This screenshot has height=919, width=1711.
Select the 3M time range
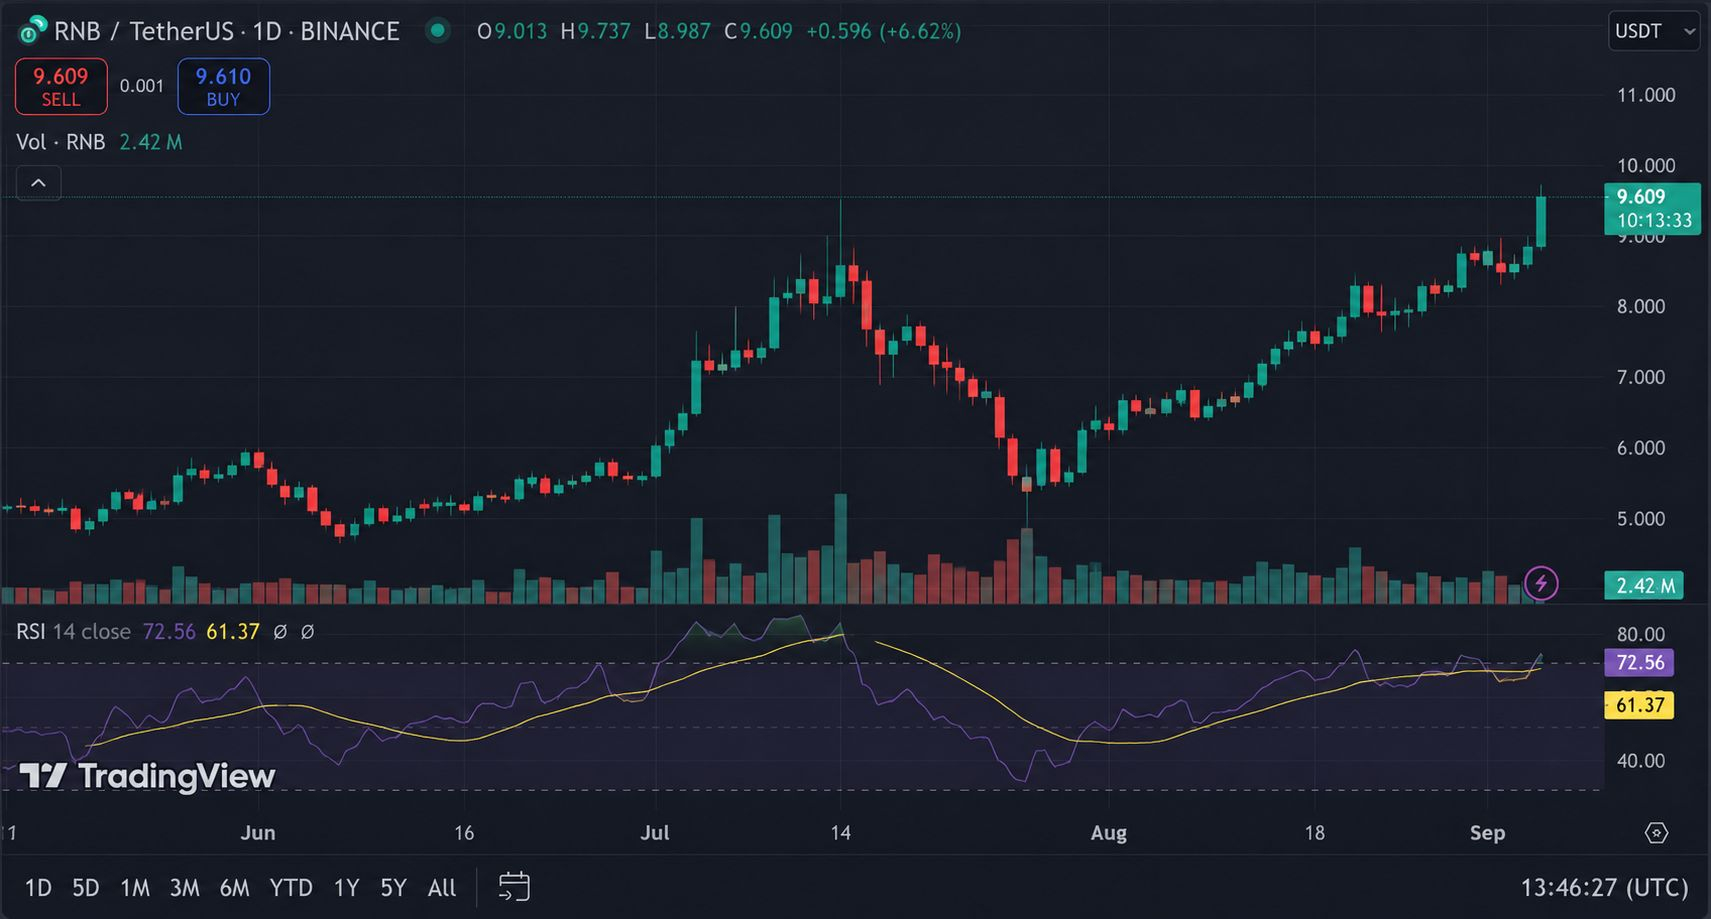185,888
